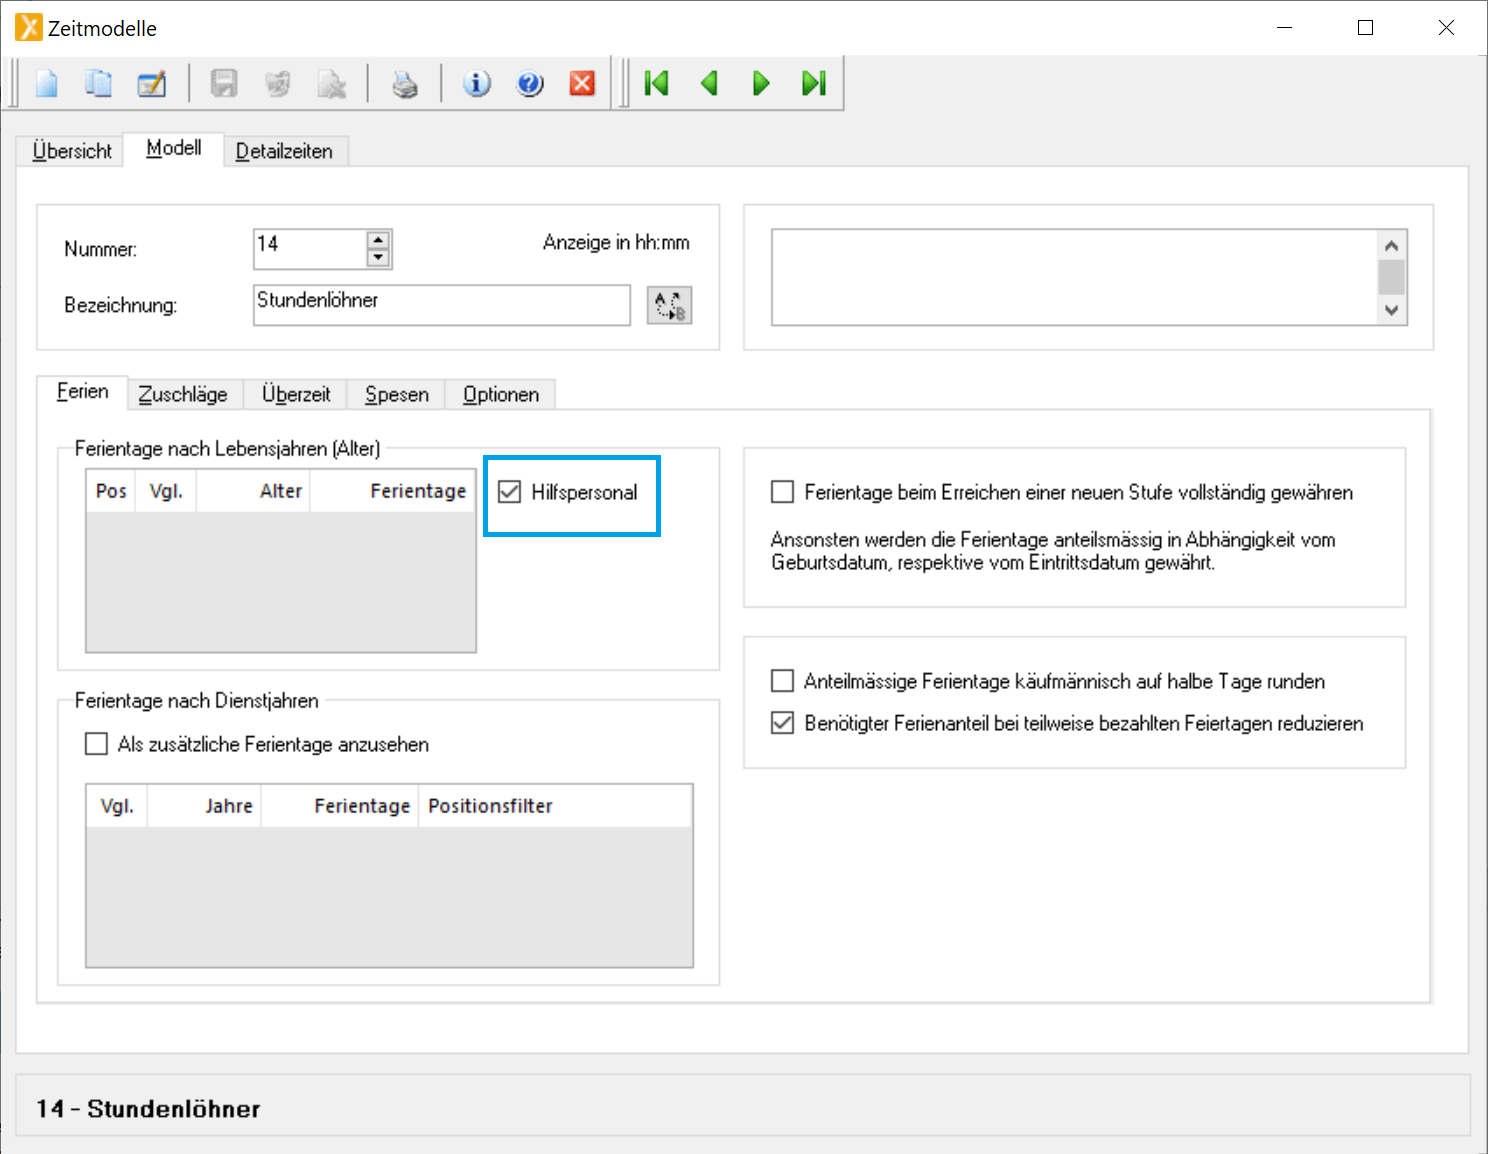Jump to last record with green arrow
1488x1154 pixels.
coord(814,84)
